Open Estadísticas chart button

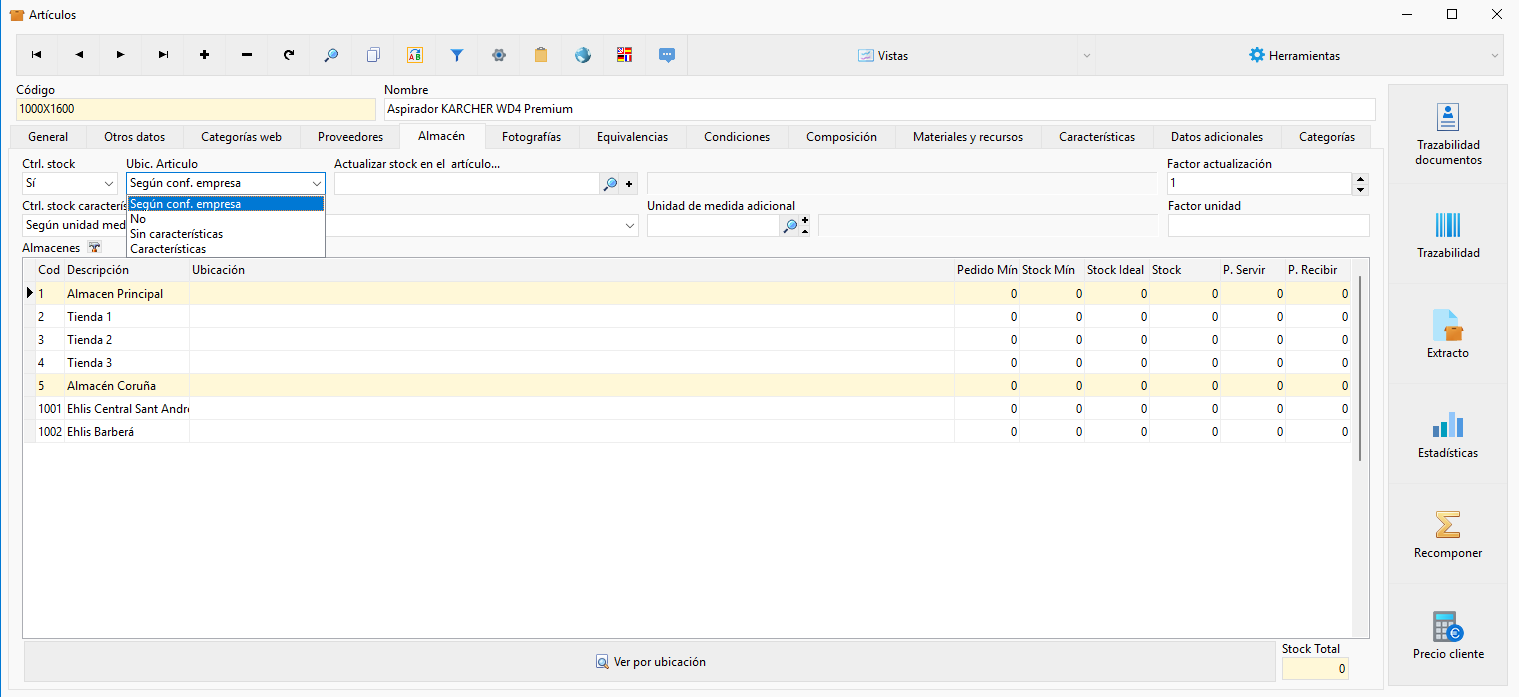point(1447,434)
